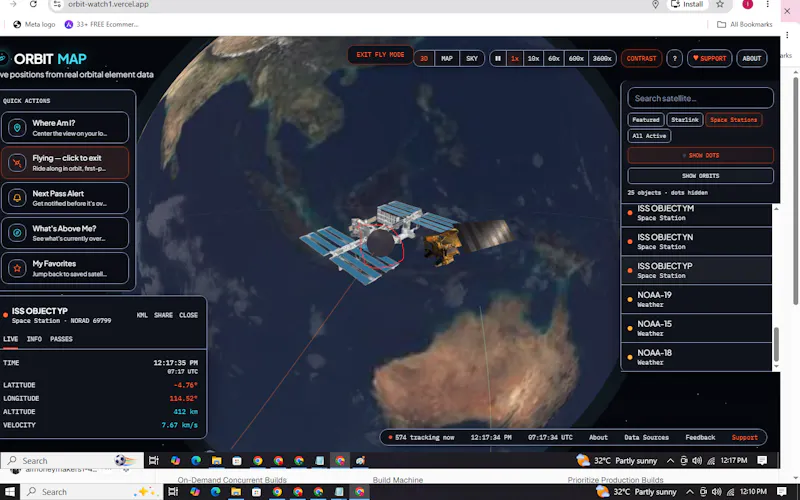The height and width of the screenshot is (500, 800).
Task: Click the Search satellite input field
Action: [701, 98]
